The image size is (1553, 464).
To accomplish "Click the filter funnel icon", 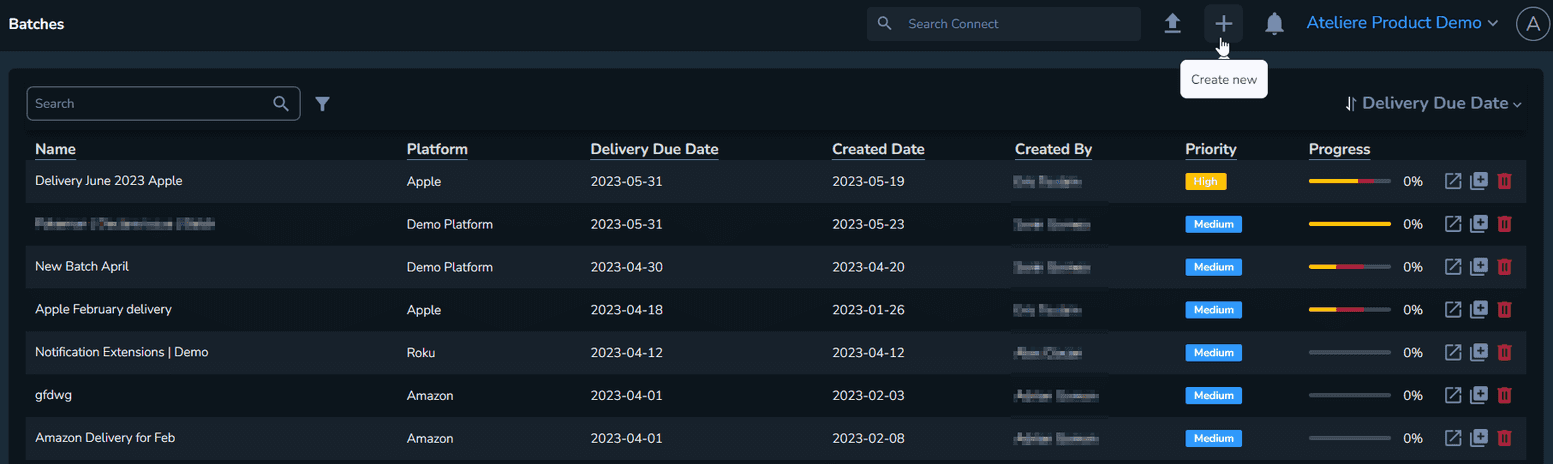I will (322, 104).
